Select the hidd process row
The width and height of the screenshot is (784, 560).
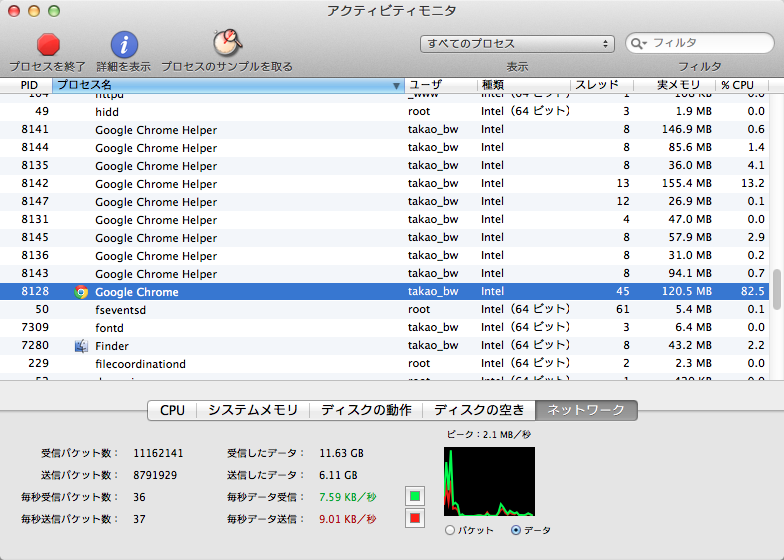[384, 112]
